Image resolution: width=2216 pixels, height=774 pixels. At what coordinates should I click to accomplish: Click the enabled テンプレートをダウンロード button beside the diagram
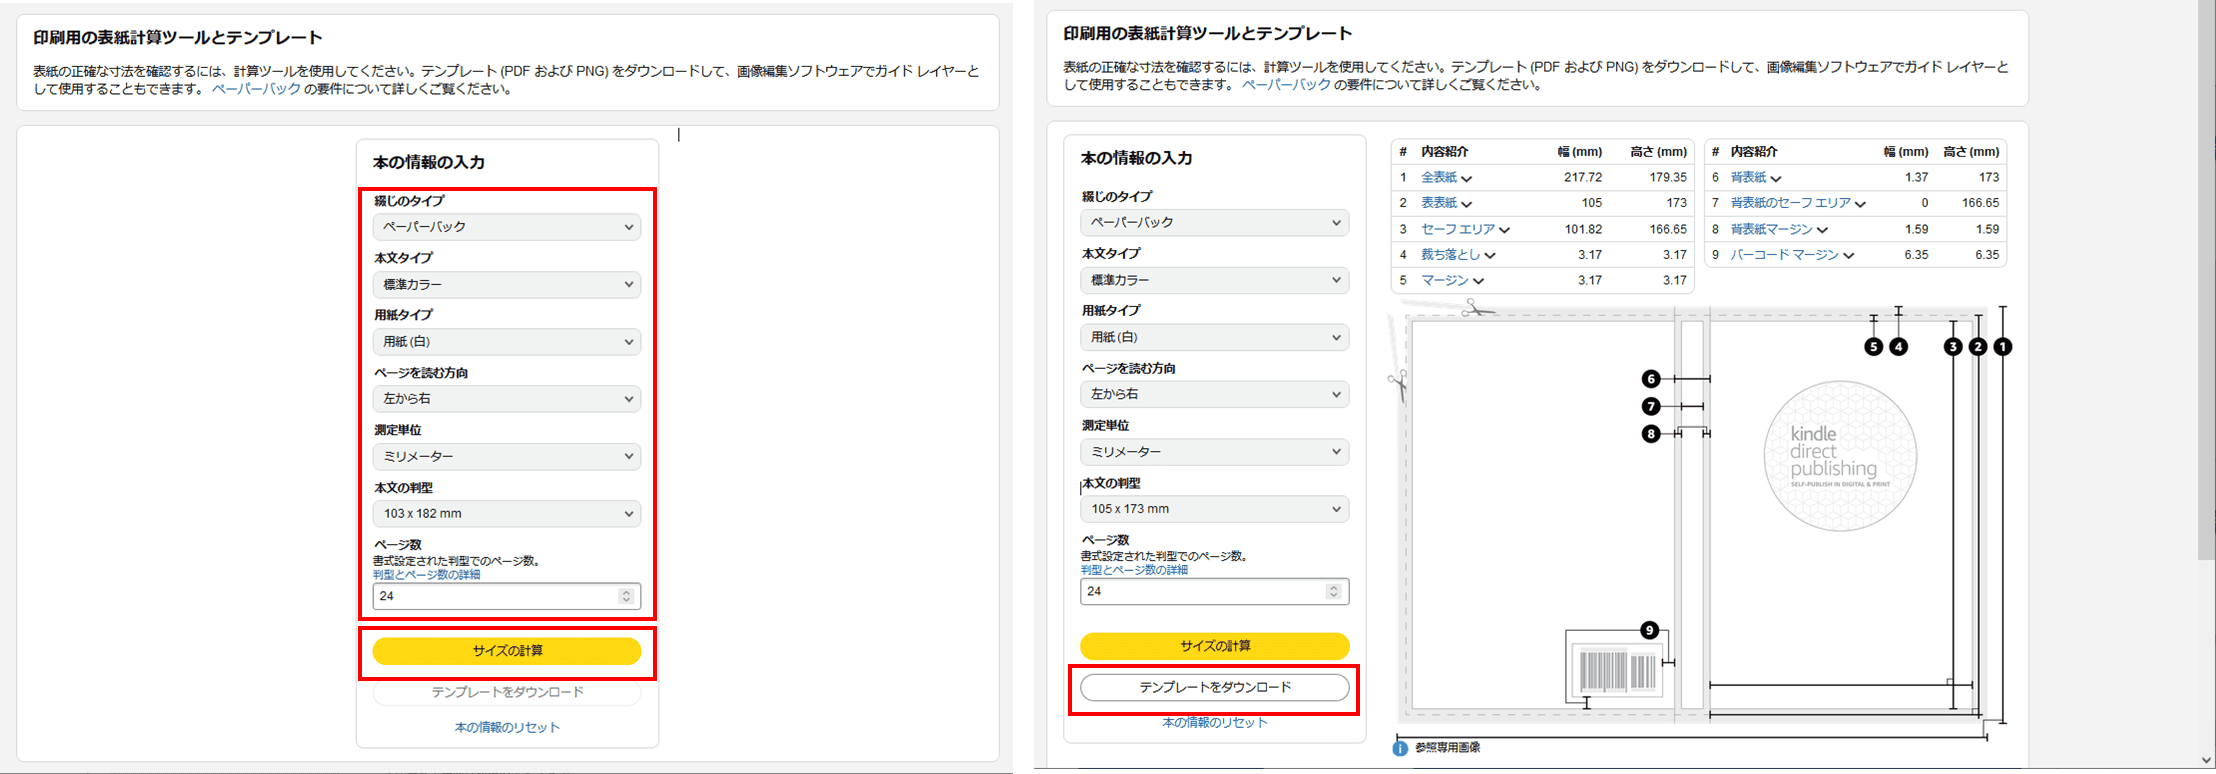tap(1214, 688)
